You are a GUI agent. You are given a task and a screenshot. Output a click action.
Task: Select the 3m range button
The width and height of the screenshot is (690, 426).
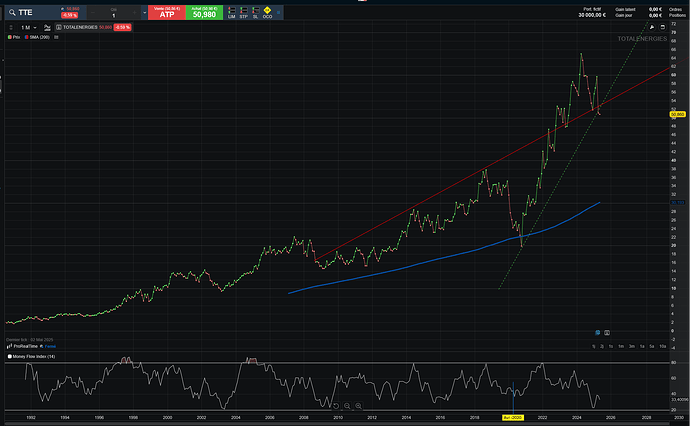click(631, 346)
